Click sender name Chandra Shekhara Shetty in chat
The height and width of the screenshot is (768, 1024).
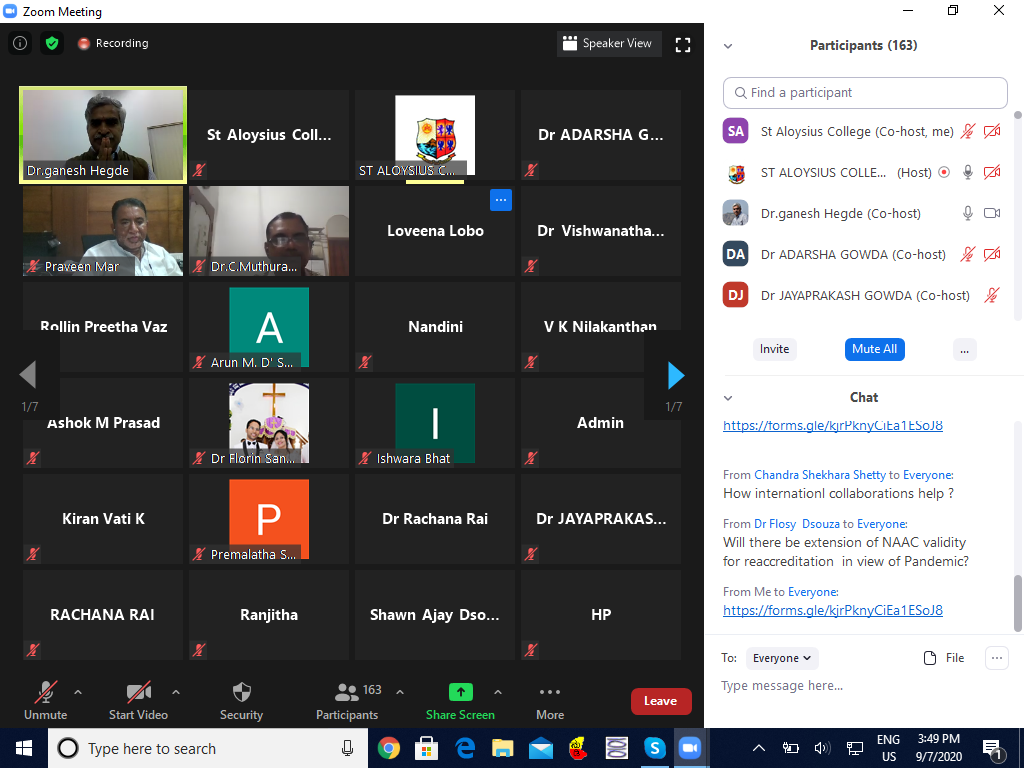[820, 475]
